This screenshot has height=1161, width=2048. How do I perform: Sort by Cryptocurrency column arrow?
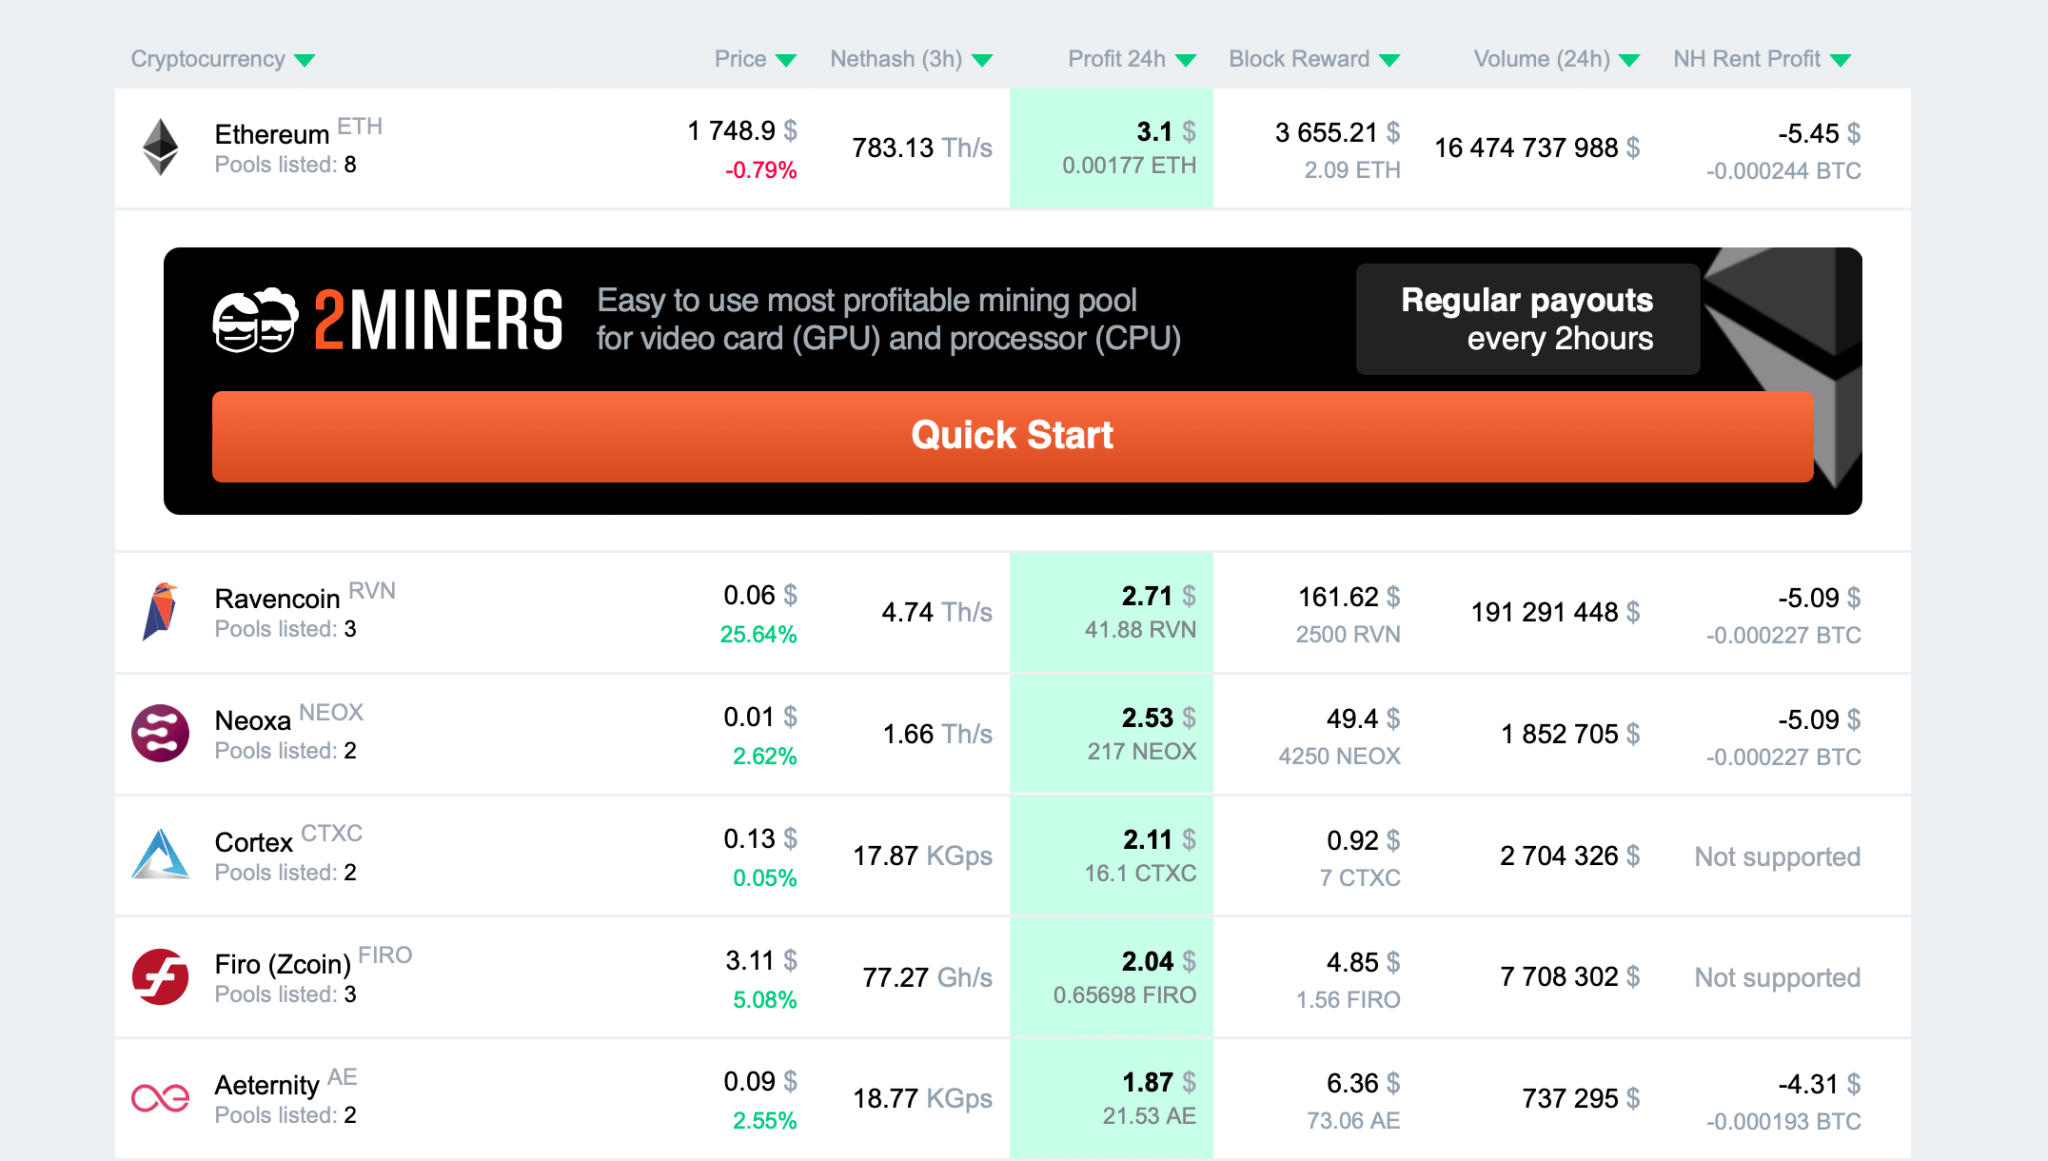(305, 60)
